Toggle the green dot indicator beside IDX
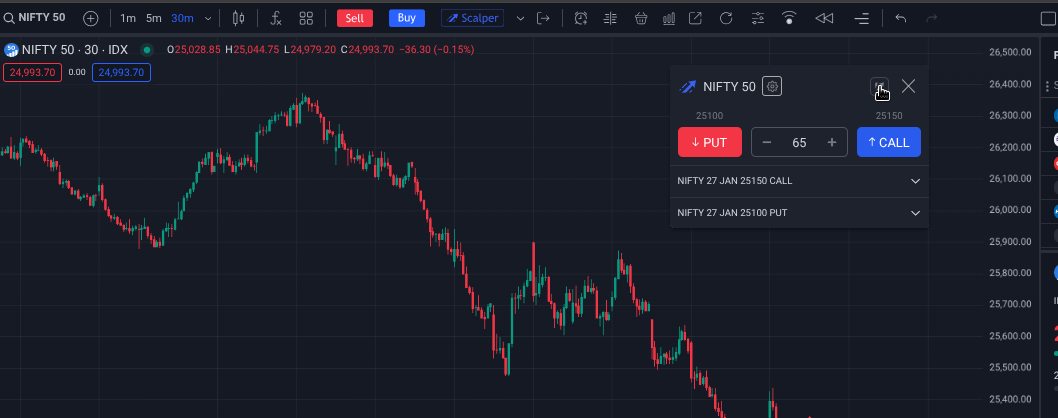The height and width of the screenshot is (418, 1058). [x=147, y=50]
